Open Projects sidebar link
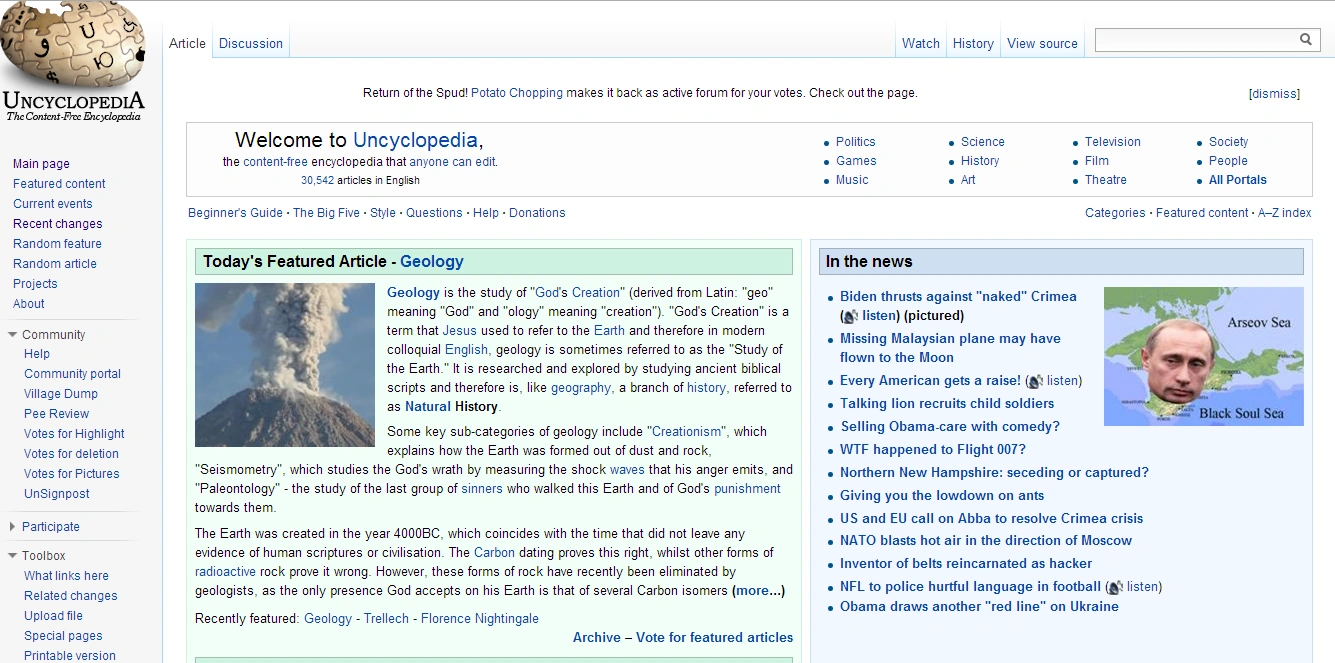The width and height of the screenshot is (1335, 663). coord(35,284)
